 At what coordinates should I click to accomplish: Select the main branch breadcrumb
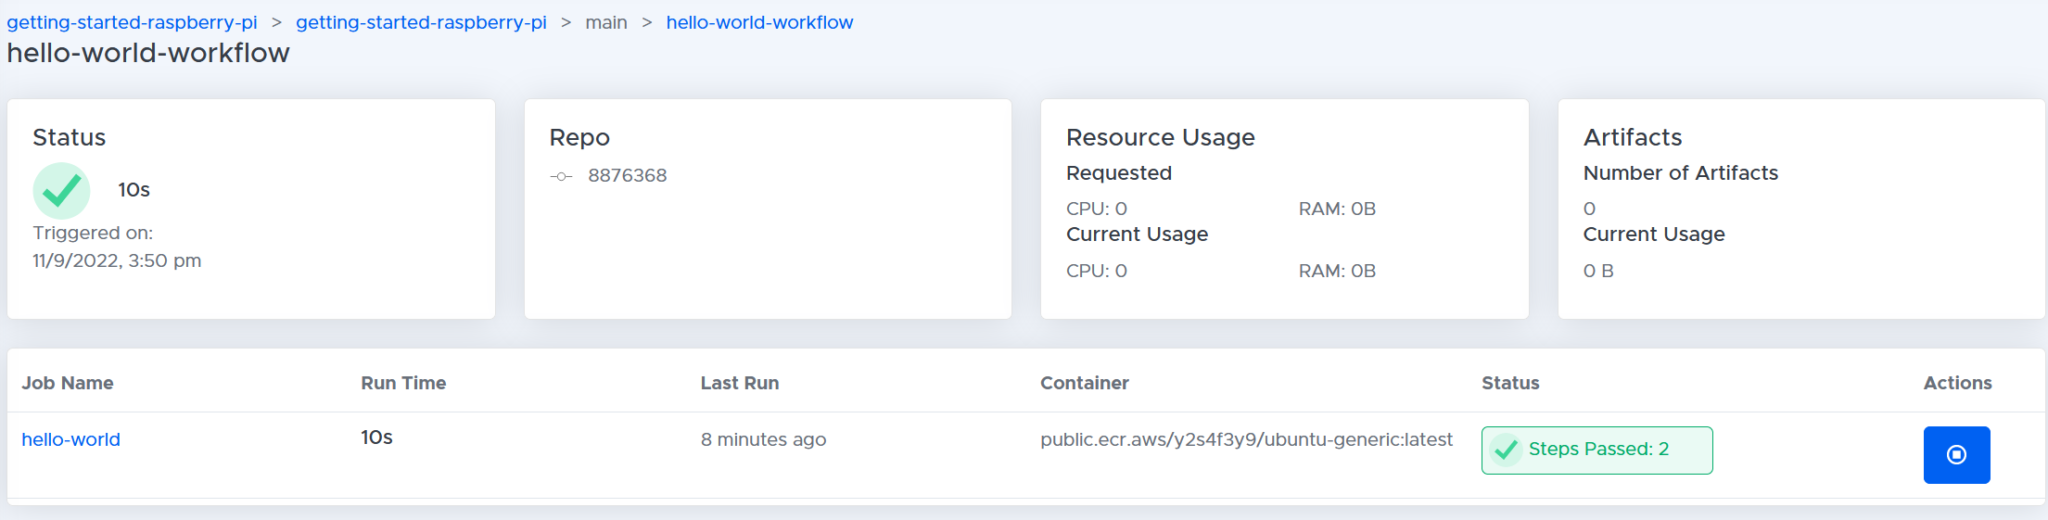(606, 22)
